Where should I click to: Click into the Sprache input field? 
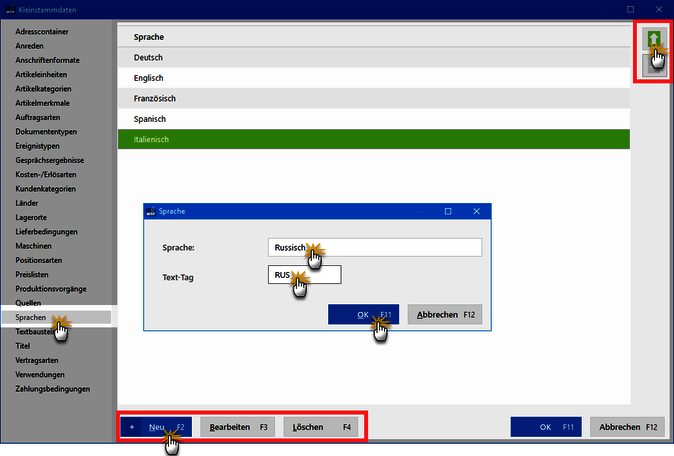pyautogui.click(x=375, y=248)
